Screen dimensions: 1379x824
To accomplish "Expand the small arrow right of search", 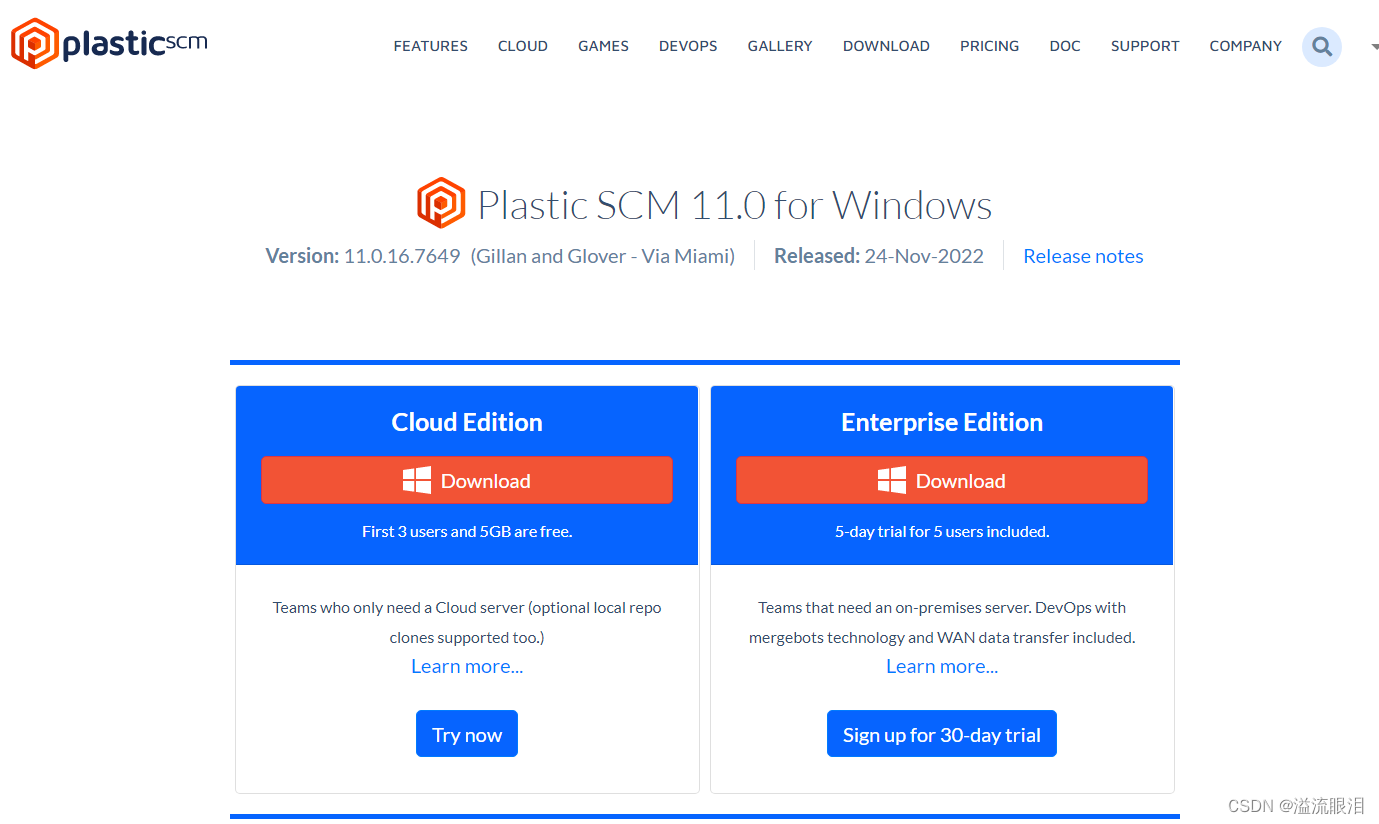I will point(1374,47).
